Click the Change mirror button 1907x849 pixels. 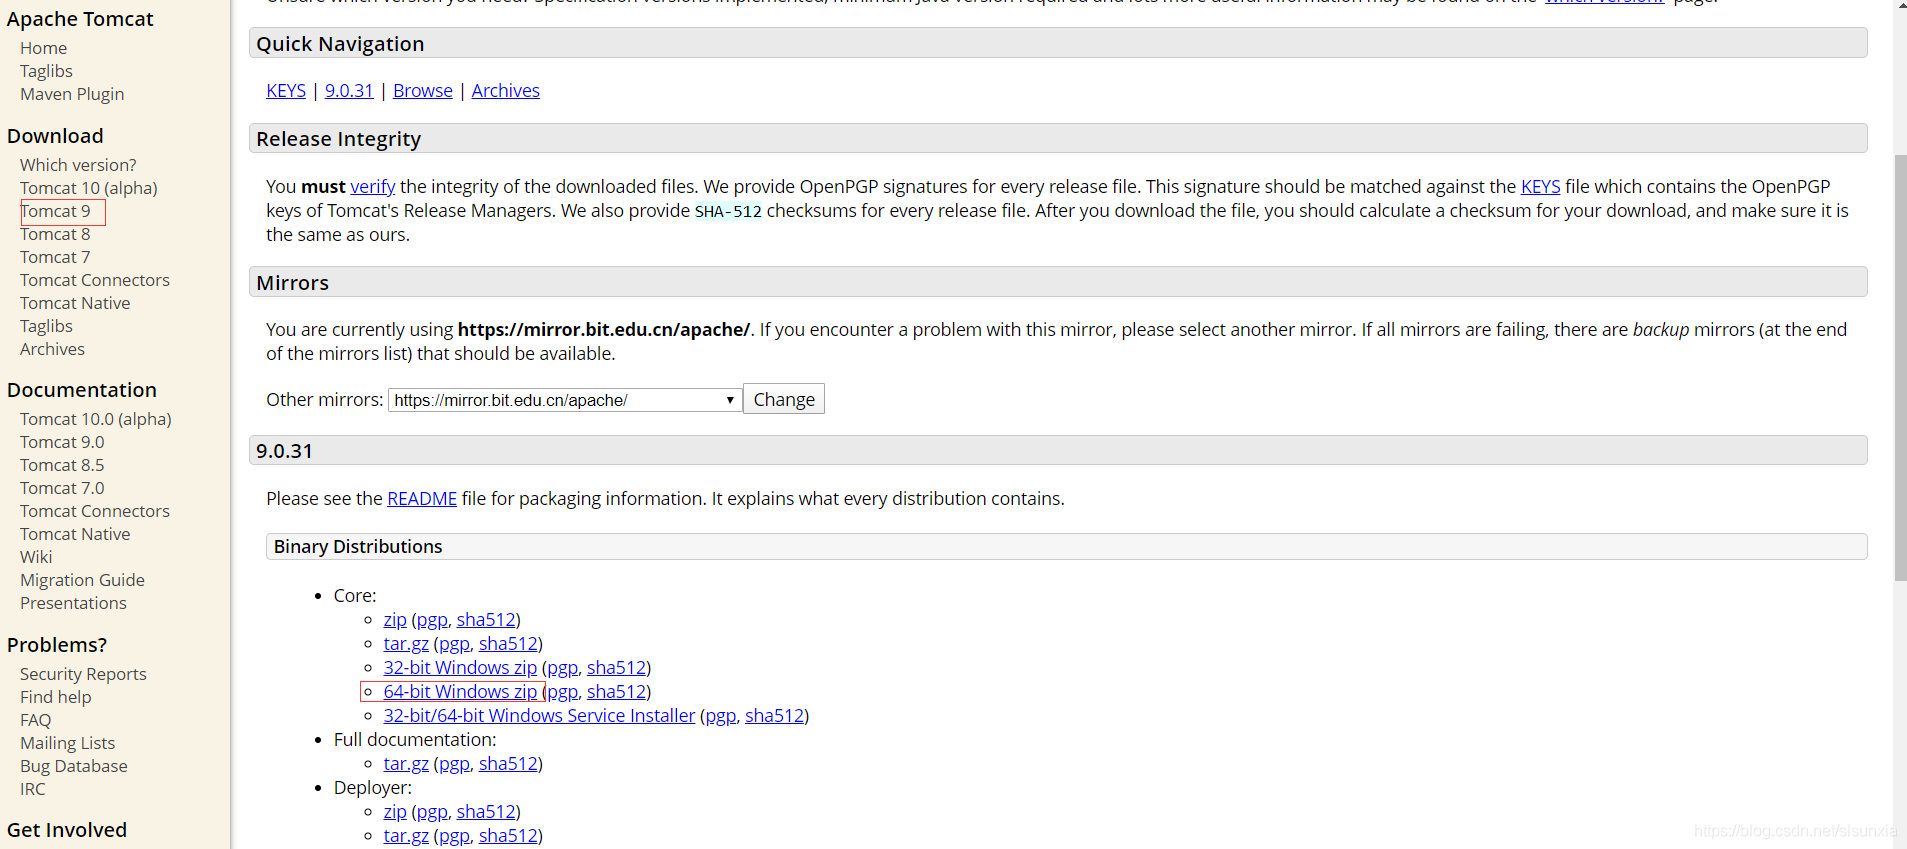pos(784,399)
